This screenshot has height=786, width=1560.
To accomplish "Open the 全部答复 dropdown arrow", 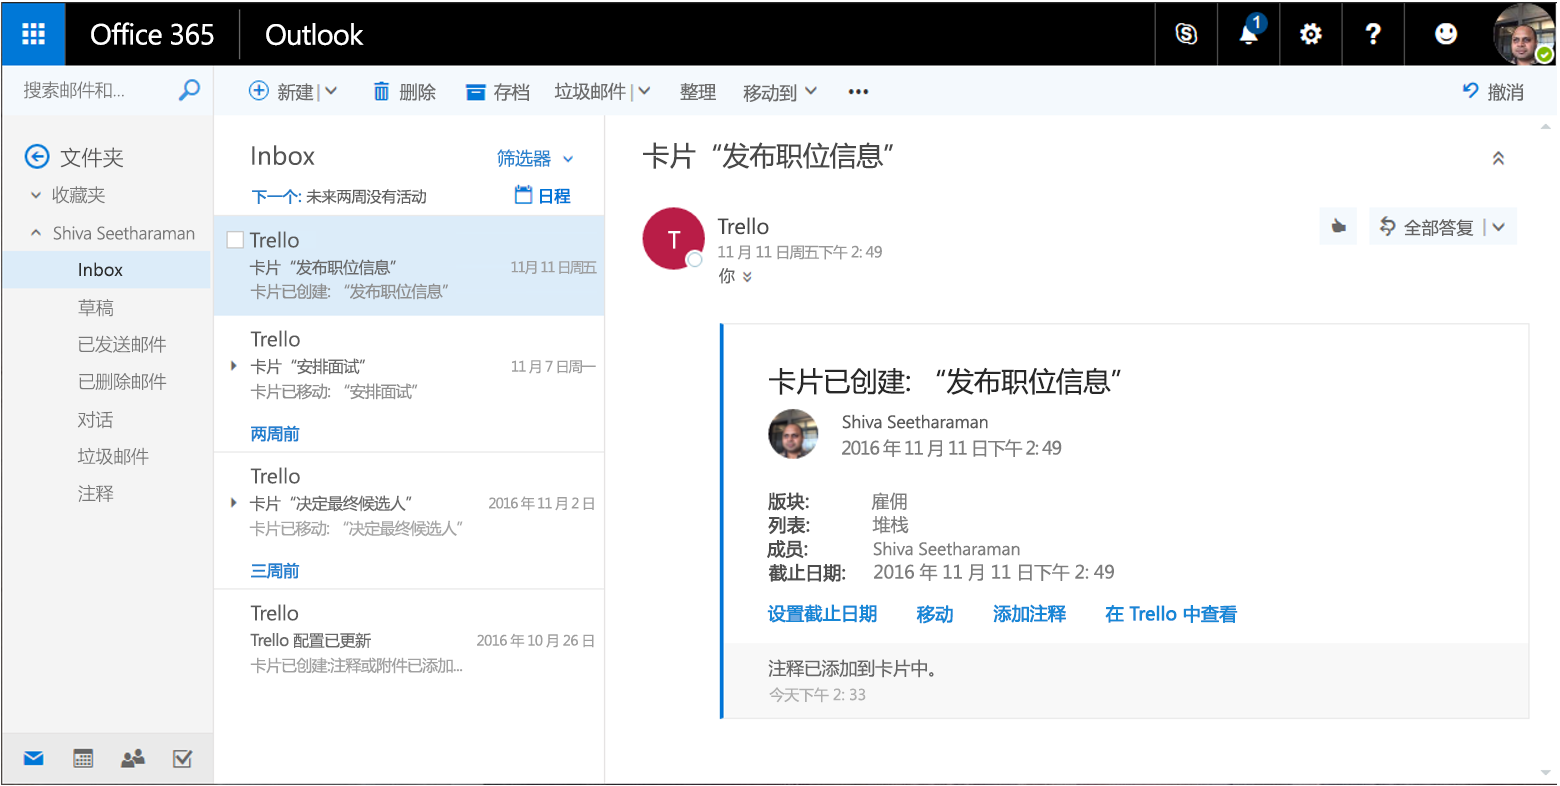I will click(1499, 227).
